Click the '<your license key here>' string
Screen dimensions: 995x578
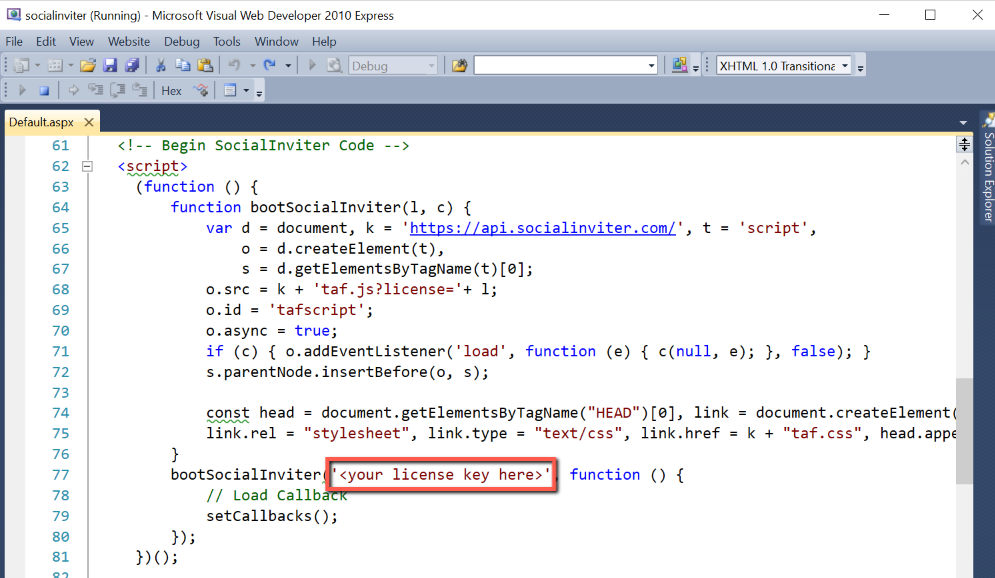(441, 475)
